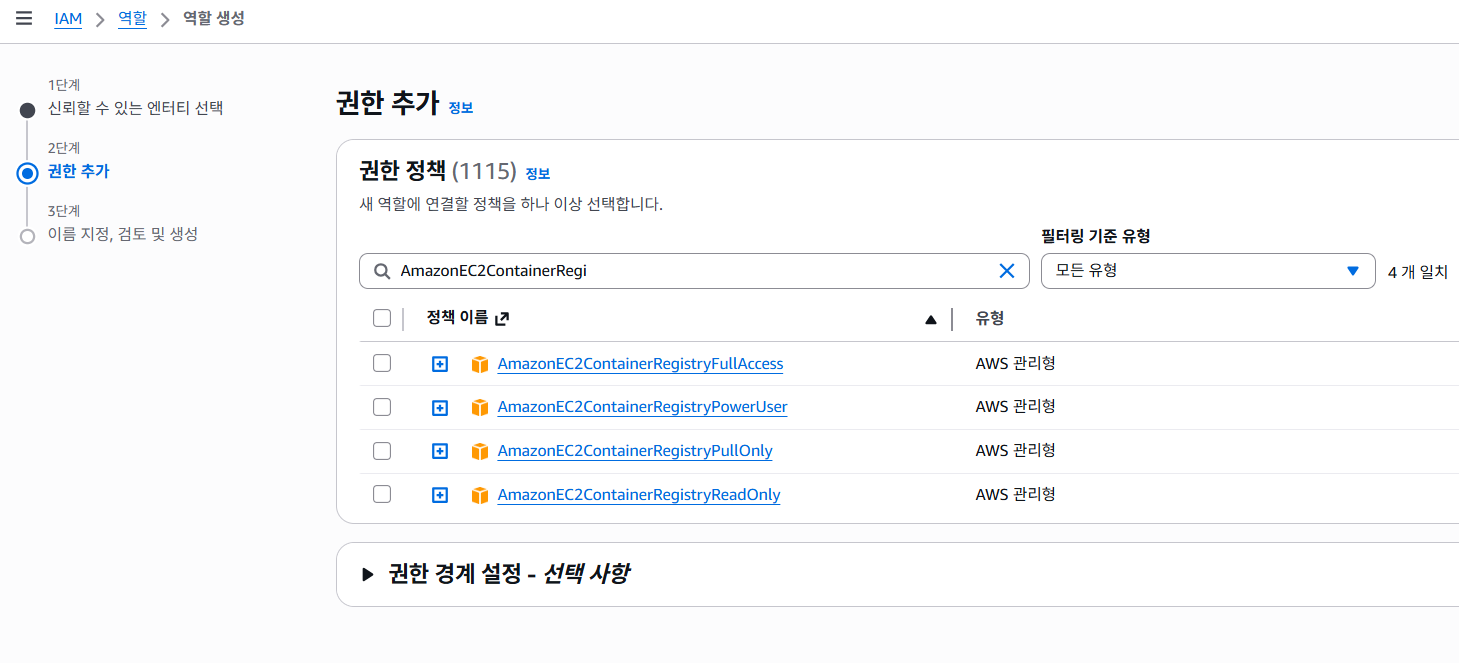Click AWS 관리형 type in PowerUser row
This screenshot has height=663, width=1459.
click(1016, 407)
